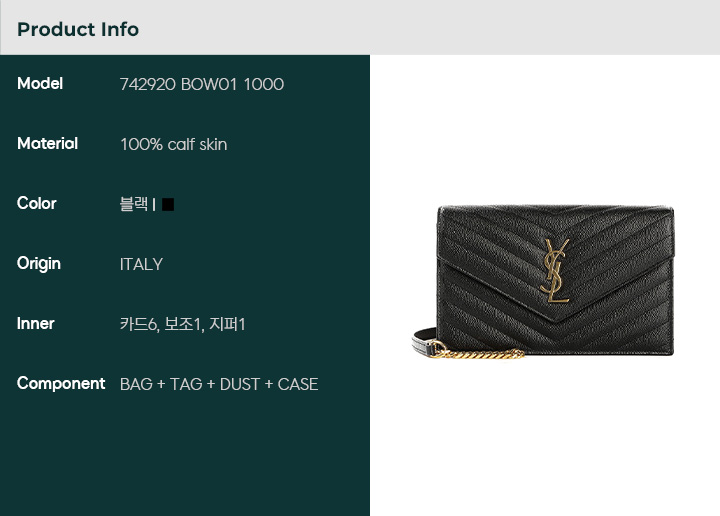
Task: Click the gray Product Info header bar
Action: (x=360, y=28)
